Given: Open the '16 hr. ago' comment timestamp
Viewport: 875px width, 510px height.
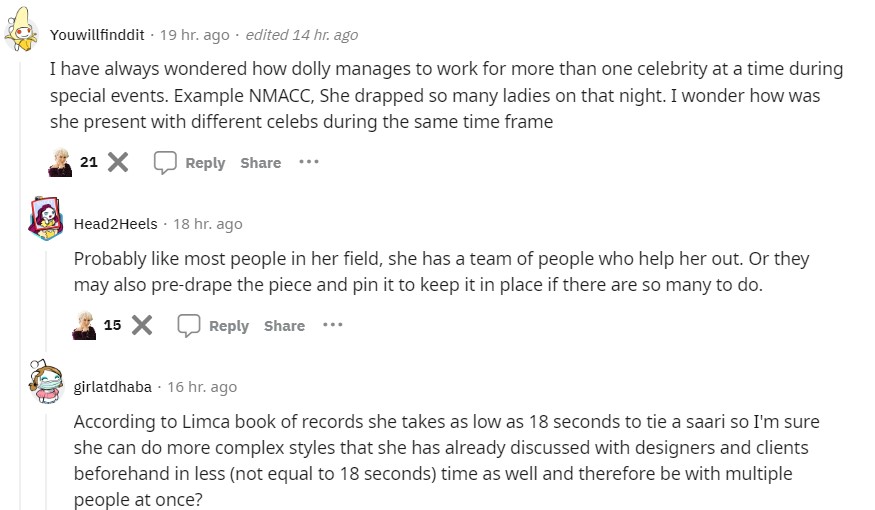Looking at the screenshot, I should (203, 387).
